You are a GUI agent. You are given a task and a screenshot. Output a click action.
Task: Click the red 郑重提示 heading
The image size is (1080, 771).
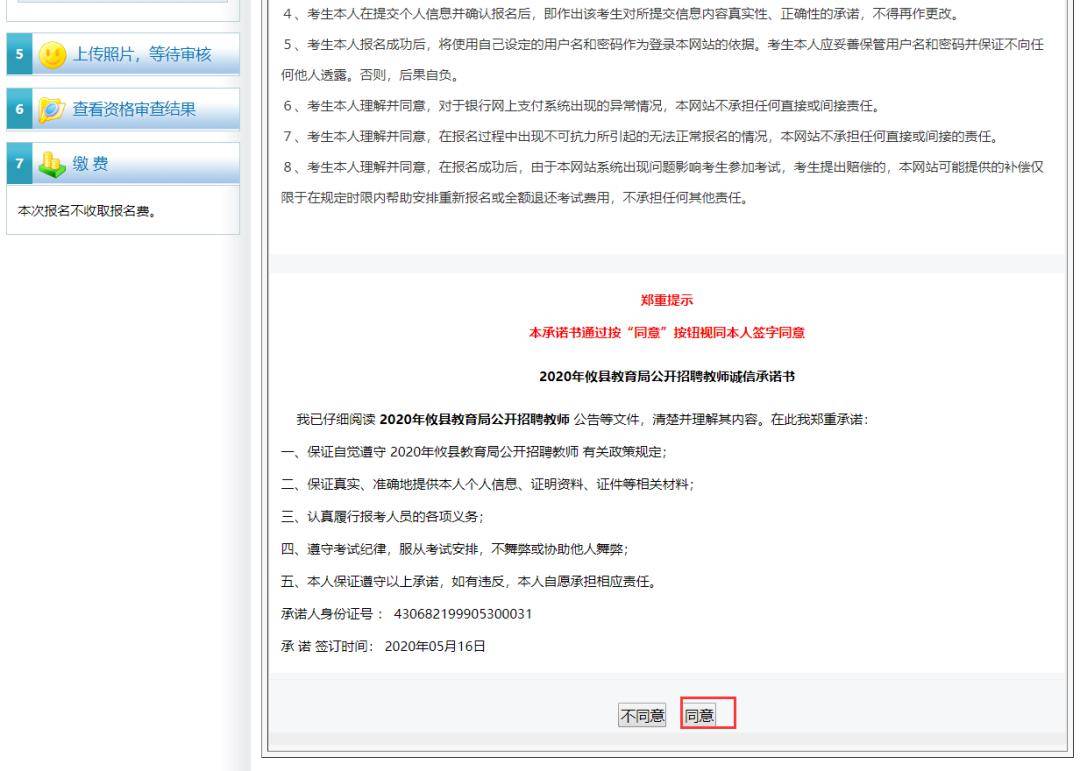coord(667,300)
